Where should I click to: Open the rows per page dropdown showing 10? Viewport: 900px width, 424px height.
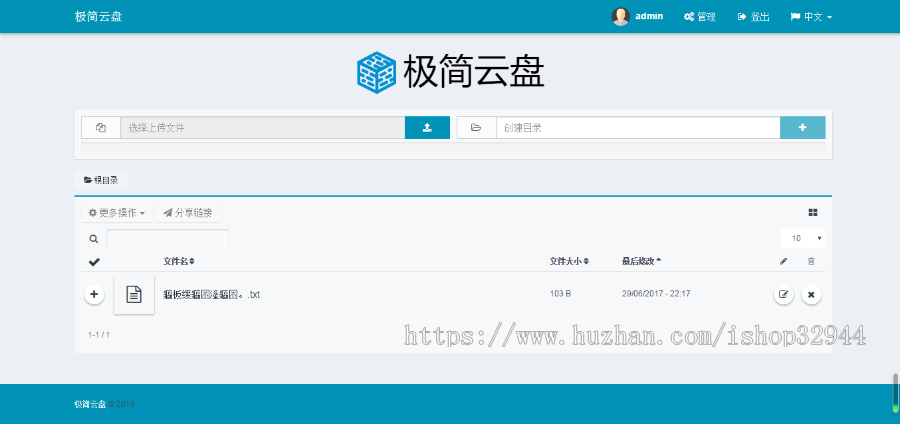pos(804,239)
